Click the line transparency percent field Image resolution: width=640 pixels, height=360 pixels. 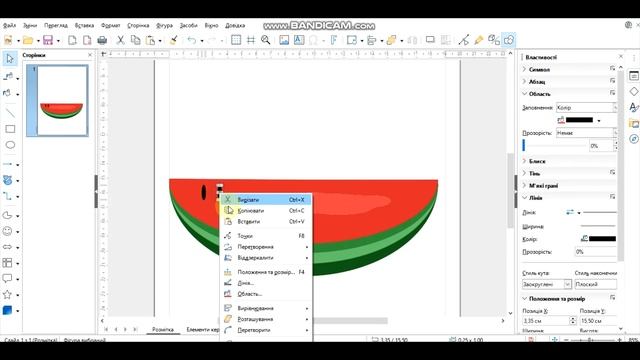(x=596, y=252)
